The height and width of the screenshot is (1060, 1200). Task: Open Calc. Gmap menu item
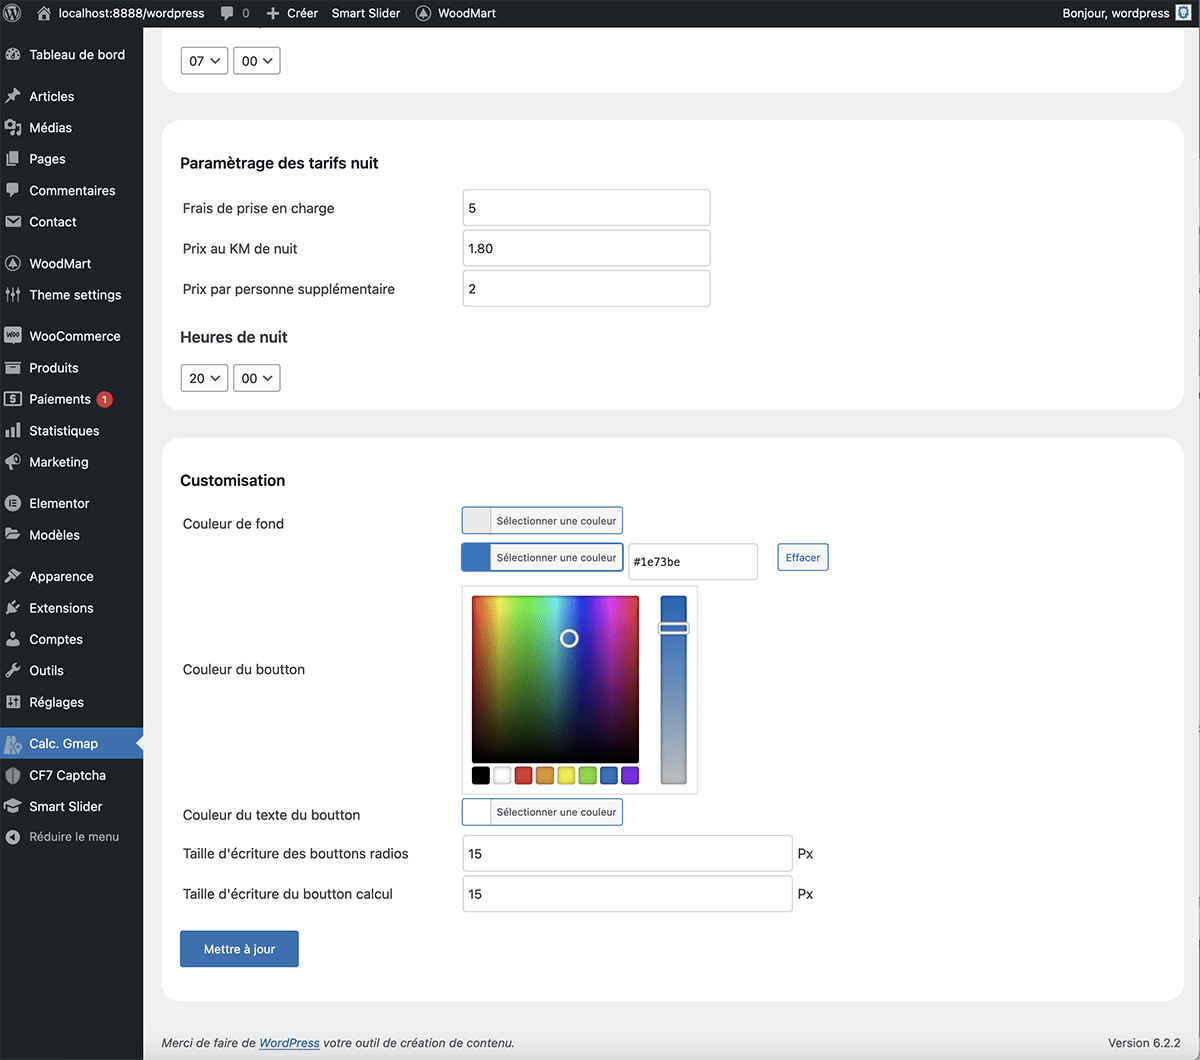71,744
